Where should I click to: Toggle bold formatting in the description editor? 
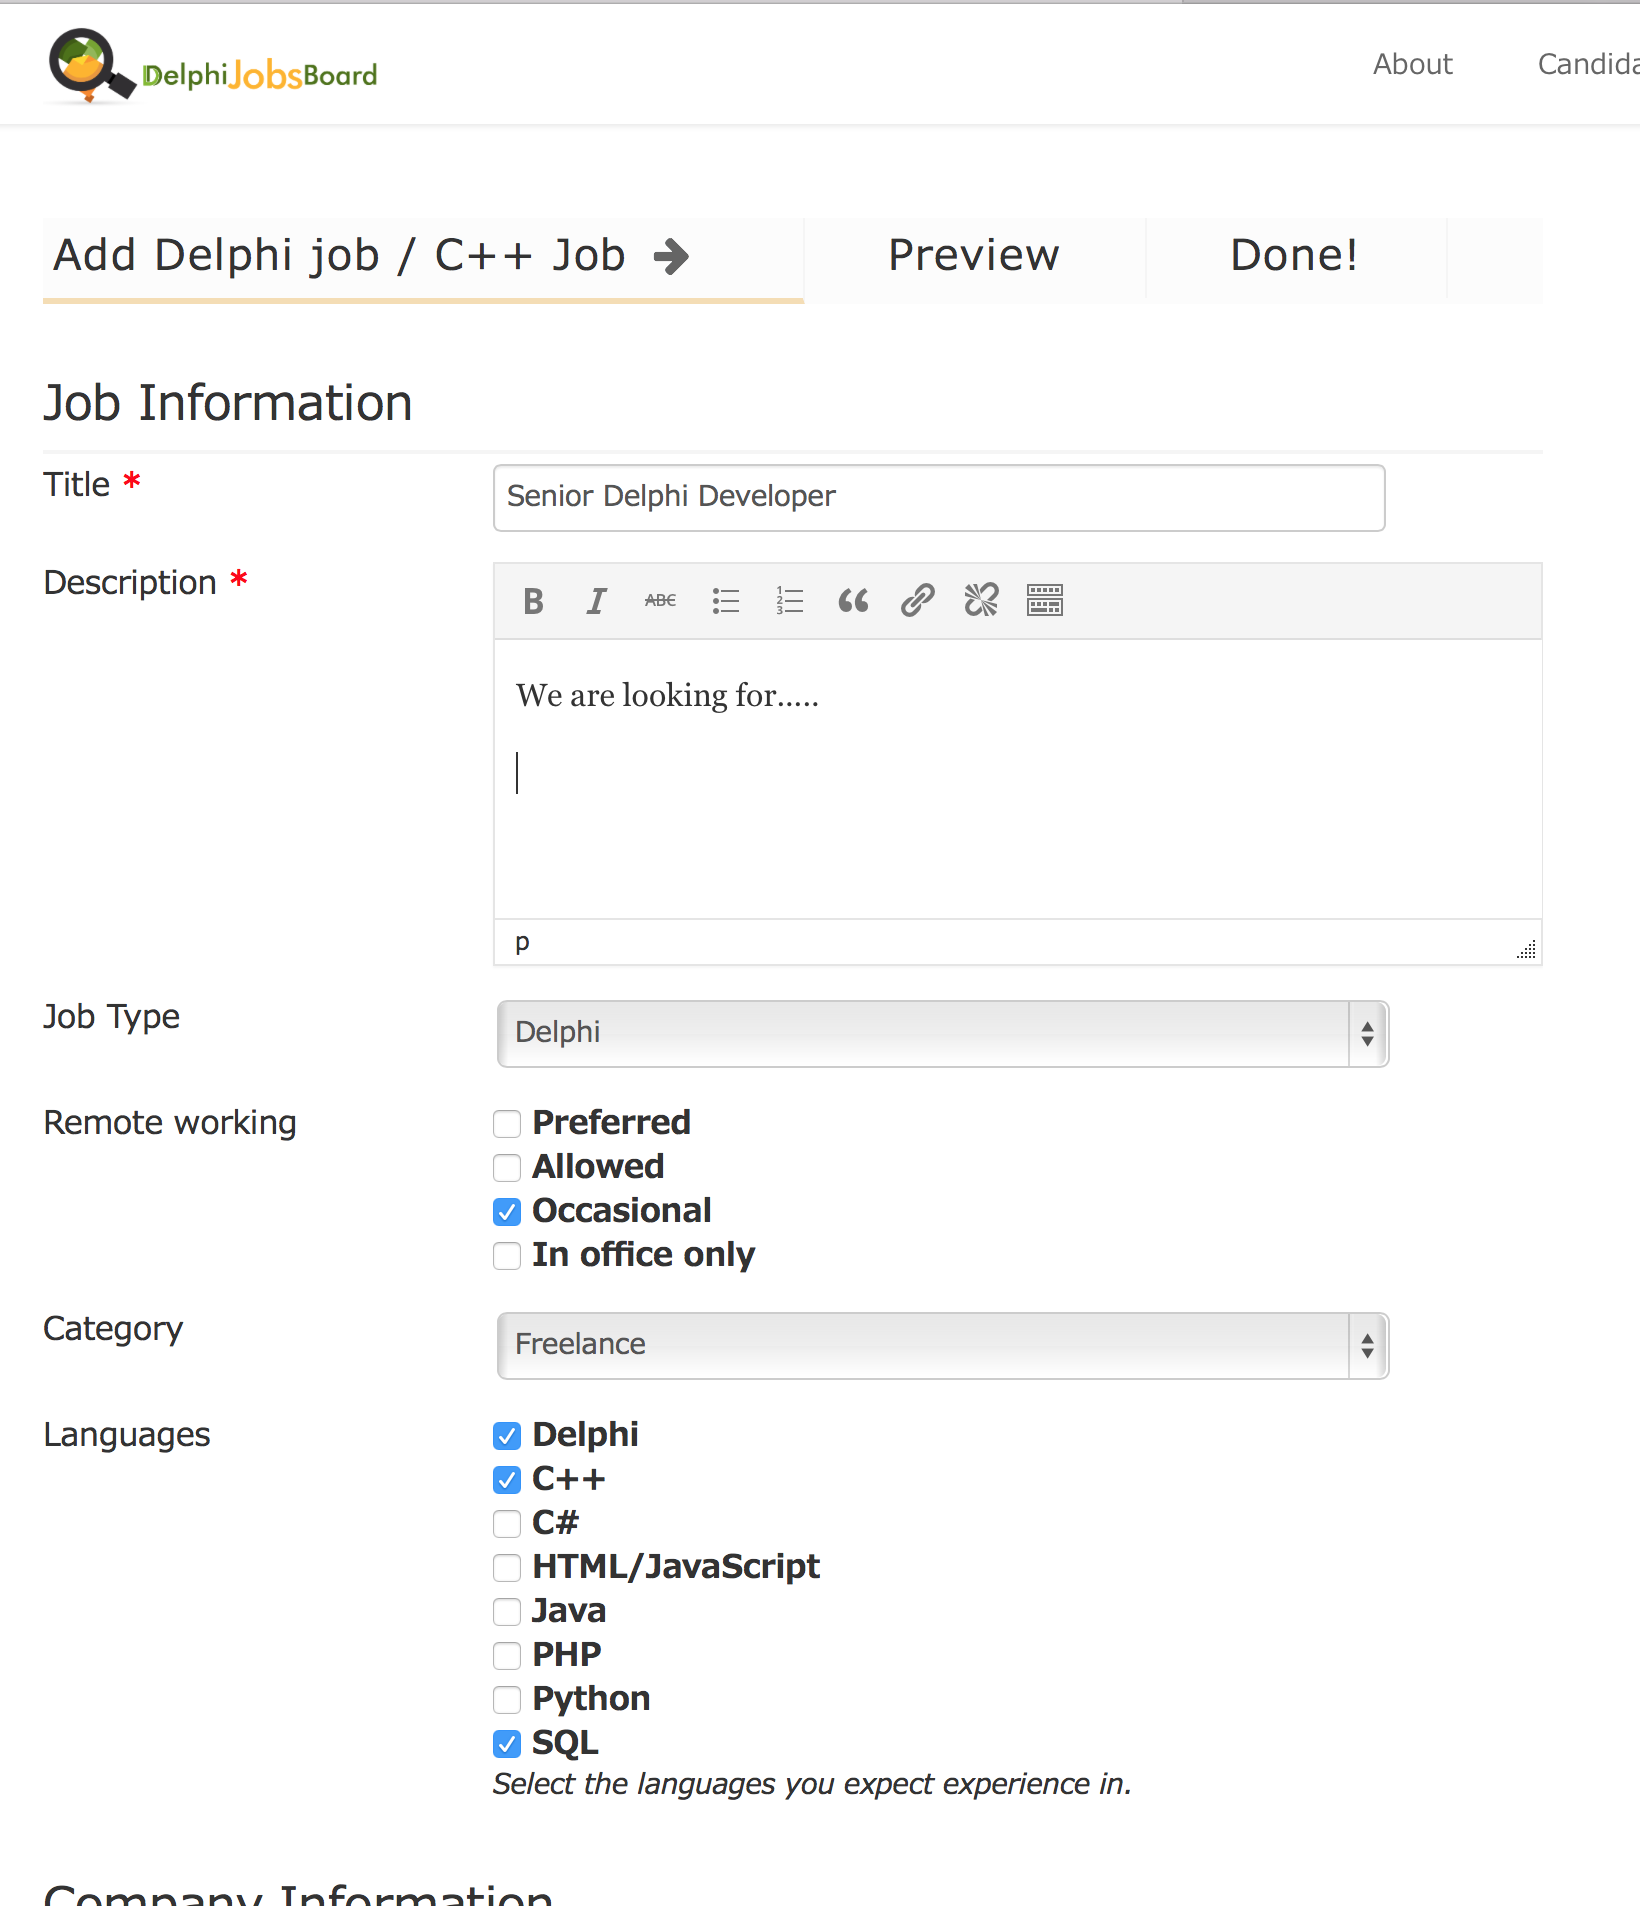[533, 600]
